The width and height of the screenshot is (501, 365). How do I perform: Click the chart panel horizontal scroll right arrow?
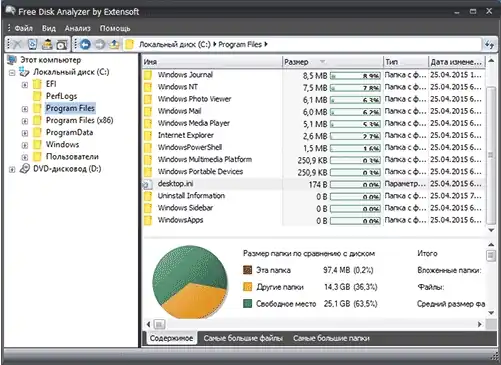[x=479, y=324]
